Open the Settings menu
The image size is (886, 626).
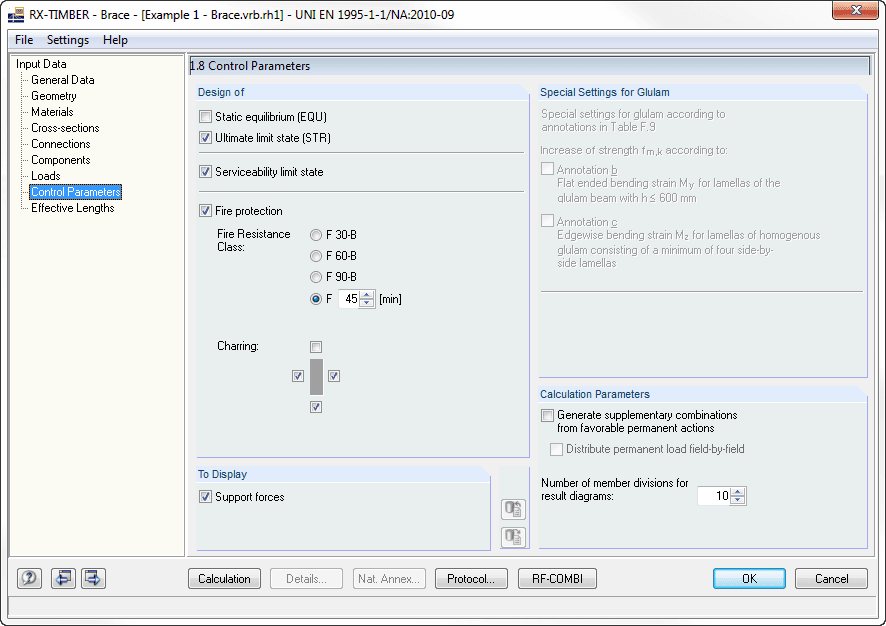pos(67,40)
